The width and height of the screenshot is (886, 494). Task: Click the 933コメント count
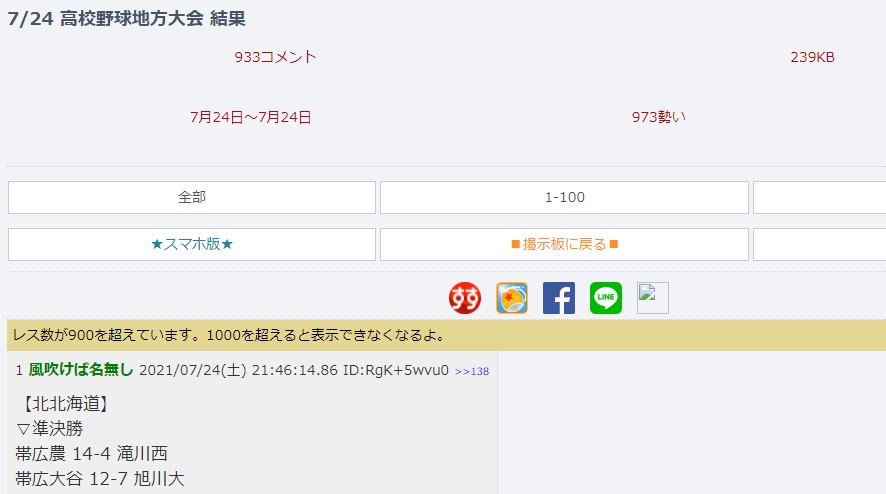tap(275, 57)
